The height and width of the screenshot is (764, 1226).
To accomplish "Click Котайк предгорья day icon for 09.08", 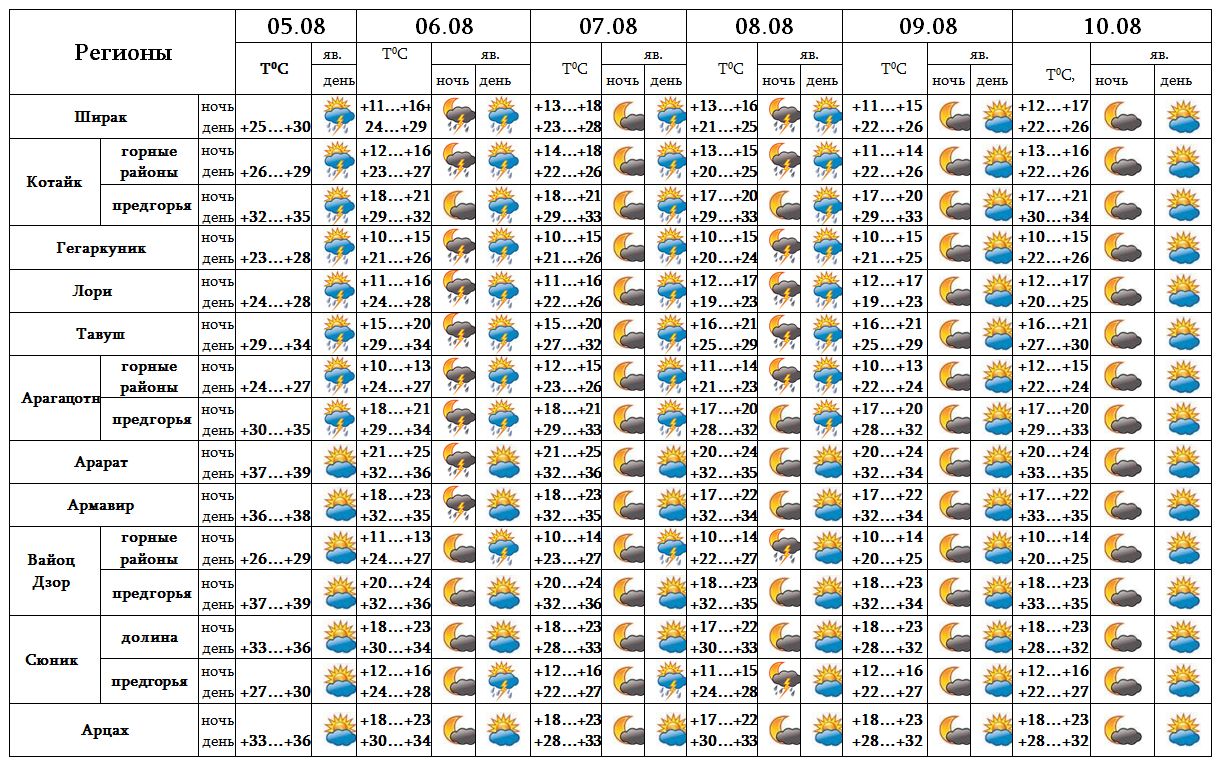I will tap(995, 206).
